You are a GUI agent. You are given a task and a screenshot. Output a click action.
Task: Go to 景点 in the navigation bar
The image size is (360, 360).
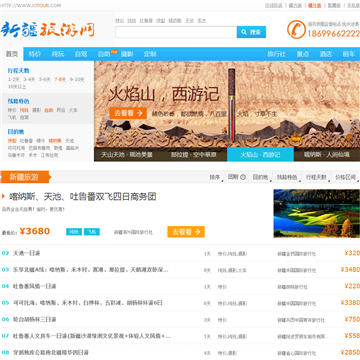[303, 54]
